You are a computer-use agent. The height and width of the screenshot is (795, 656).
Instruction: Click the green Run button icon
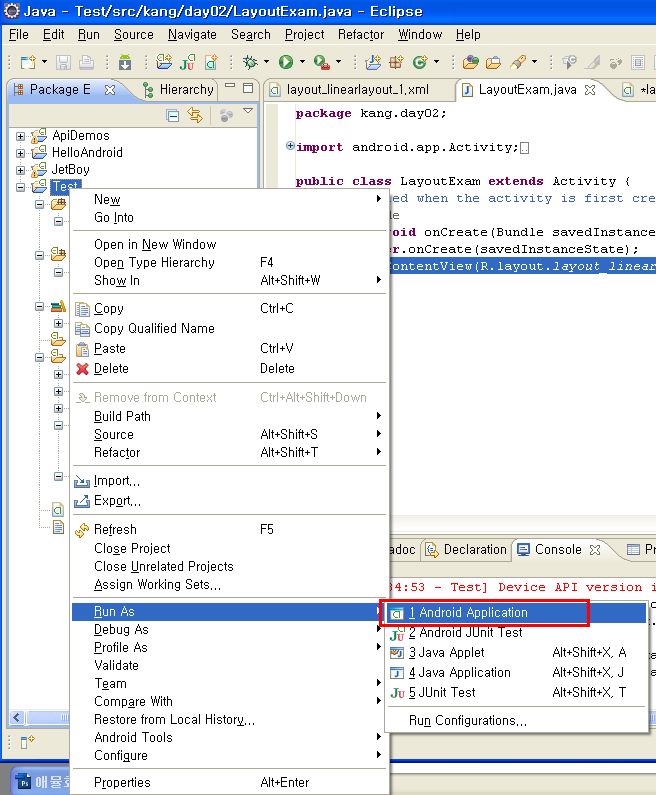tap(286, 62)
